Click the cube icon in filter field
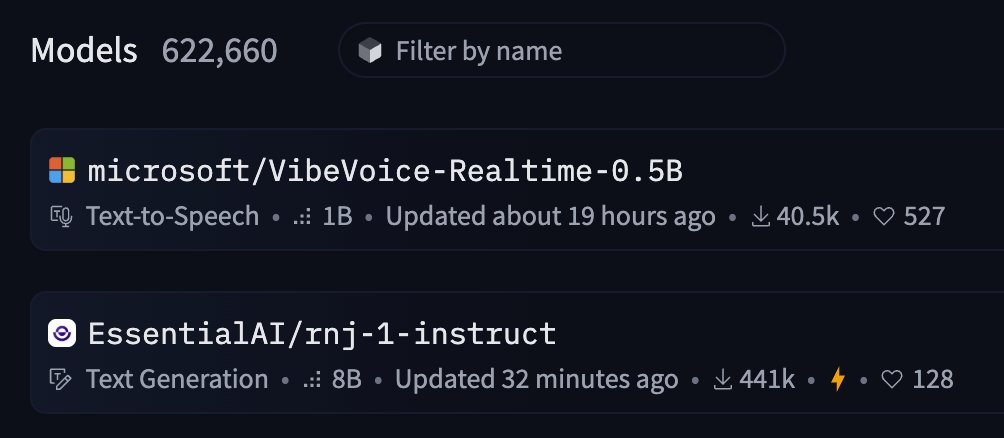Viewport: 1004px width, 438px height. pos(370,51)
